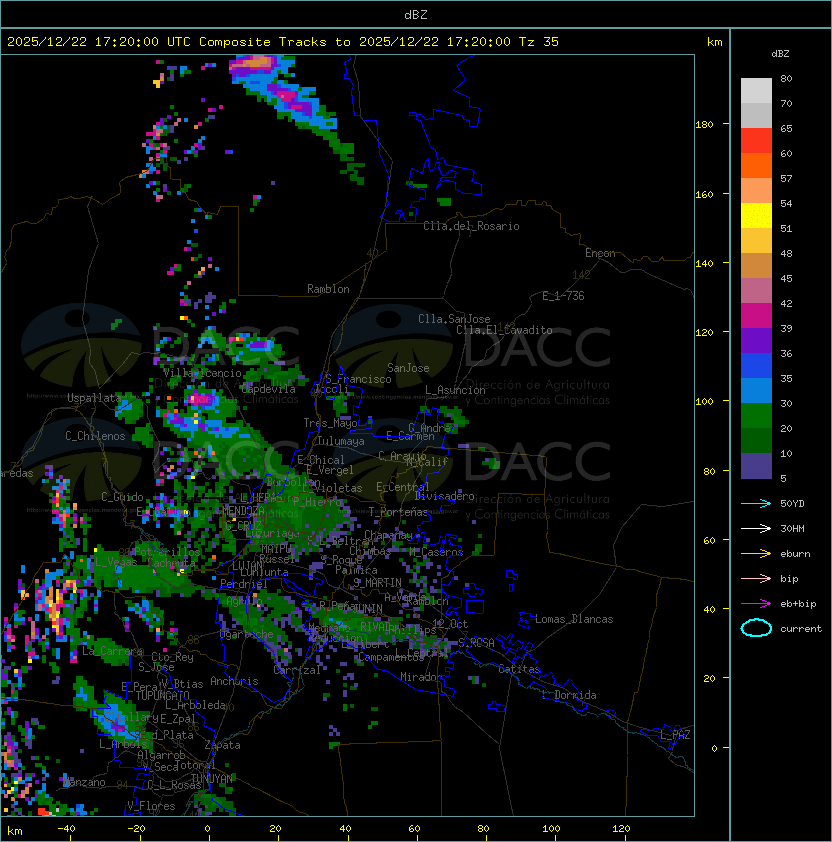Click the Ugarteche label
The image size is (832, 842).
(x=247, y=634)
